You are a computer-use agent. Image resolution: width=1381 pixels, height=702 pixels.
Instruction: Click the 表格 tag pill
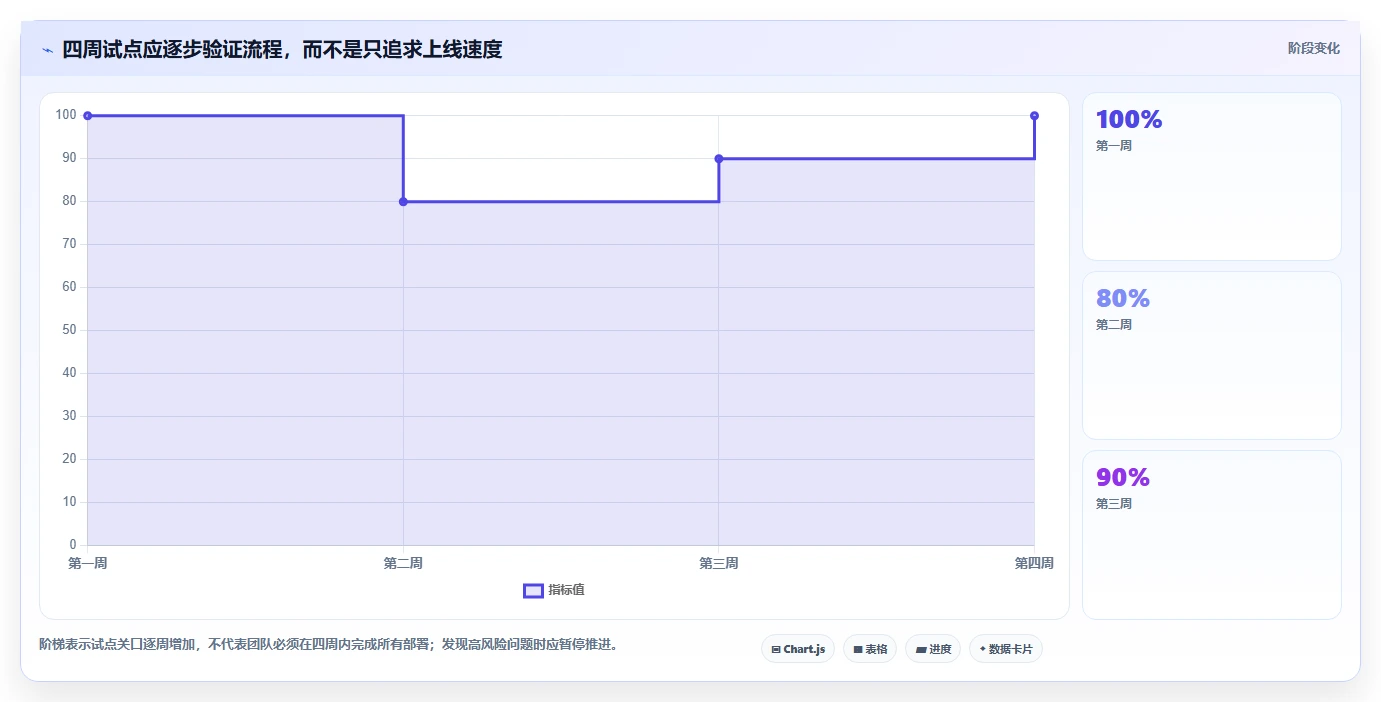tap(870, 649)
